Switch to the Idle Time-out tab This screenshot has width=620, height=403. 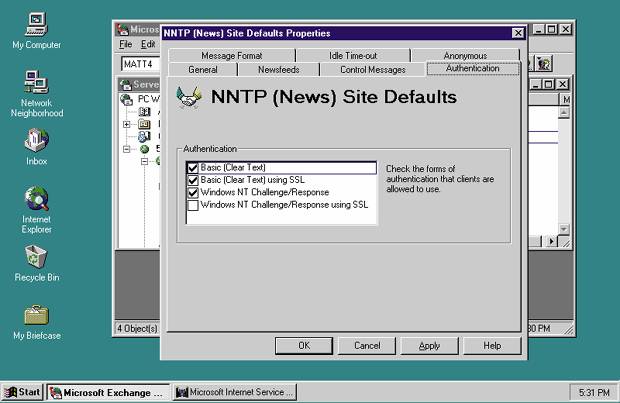click(x=353, y=55)
